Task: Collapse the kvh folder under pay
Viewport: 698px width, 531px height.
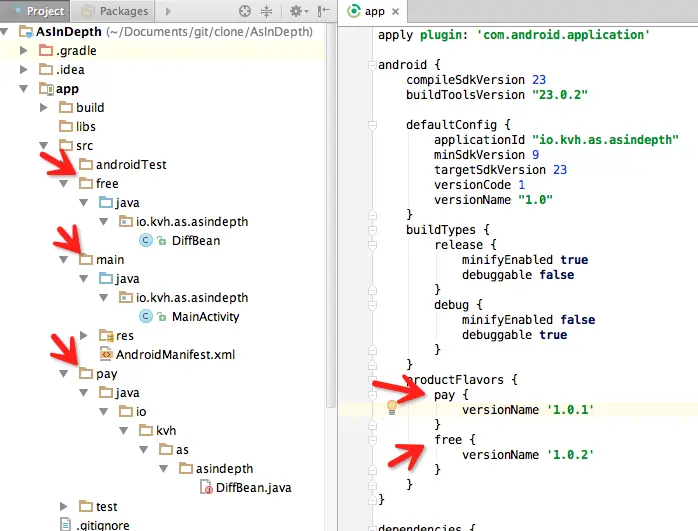Action: click(x=124, y=431)
